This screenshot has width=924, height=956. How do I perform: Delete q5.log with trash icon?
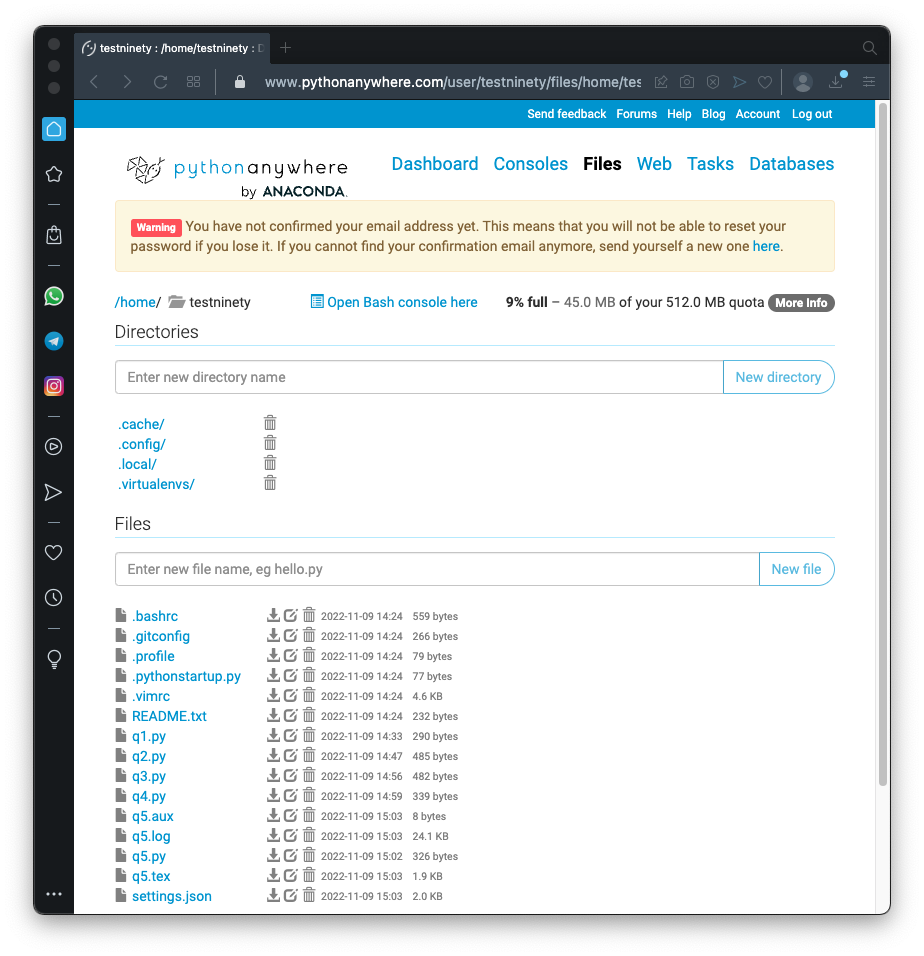[x=309, y=835]
